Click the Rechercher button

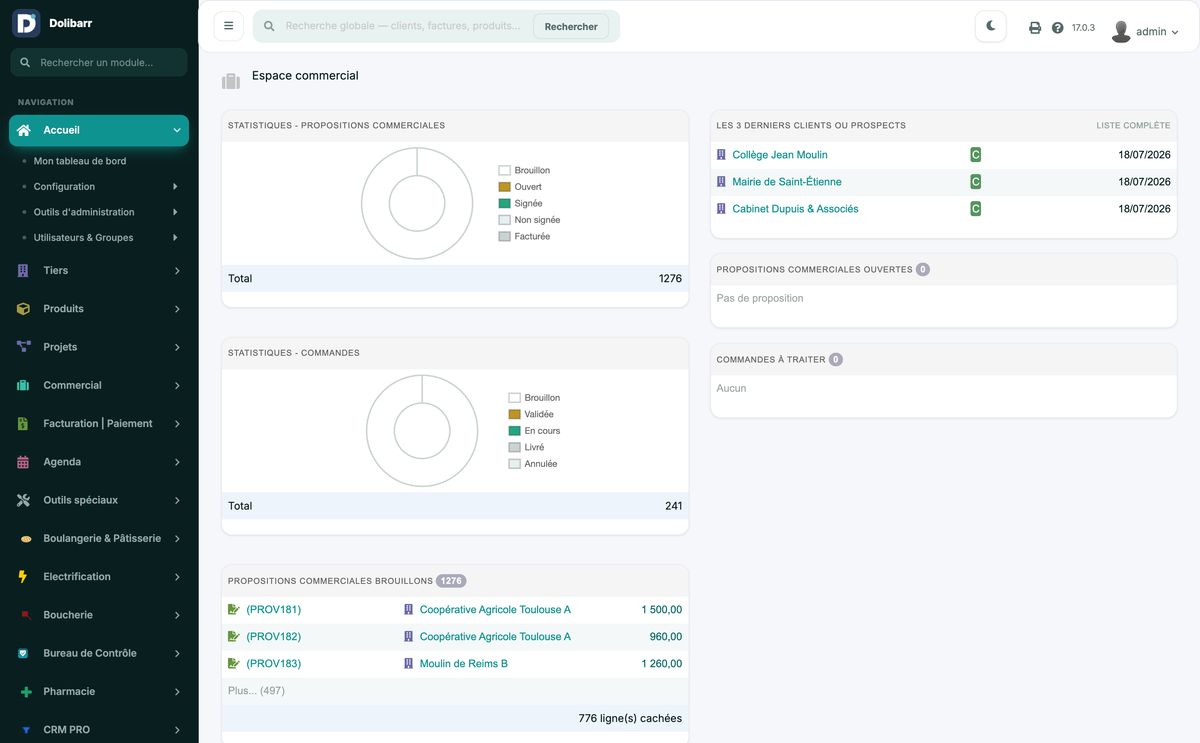[x=571, y=27]
